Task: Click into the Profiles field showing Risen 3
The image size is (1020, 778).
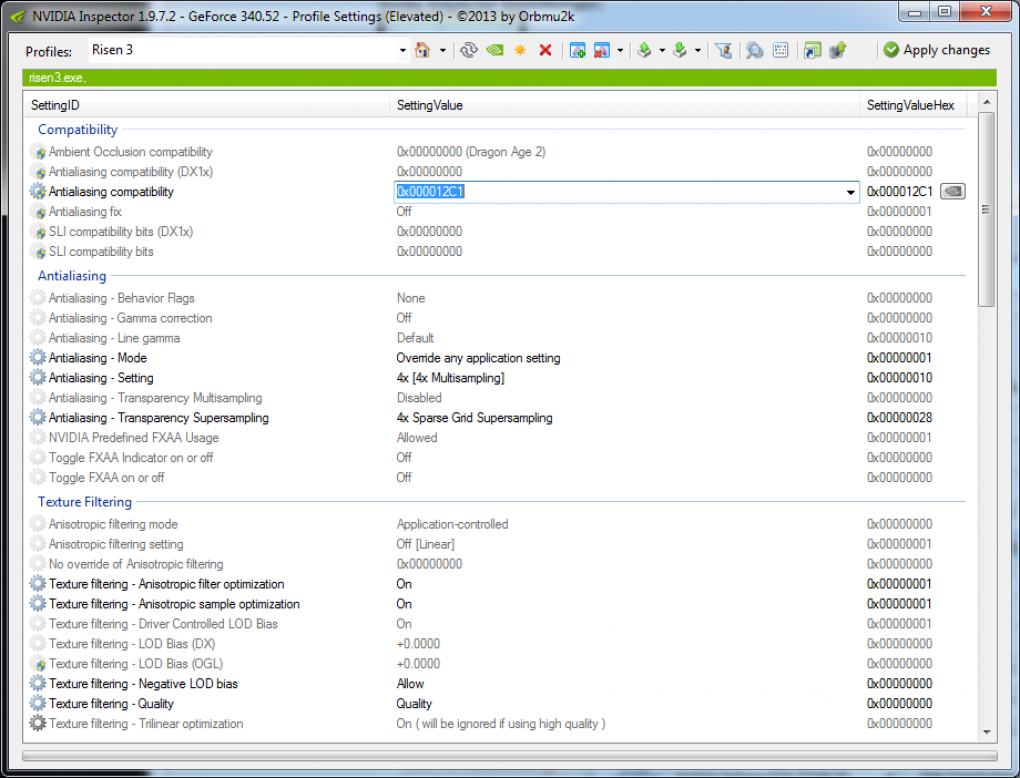Action: pyautogui.click(x=242, y=50)
